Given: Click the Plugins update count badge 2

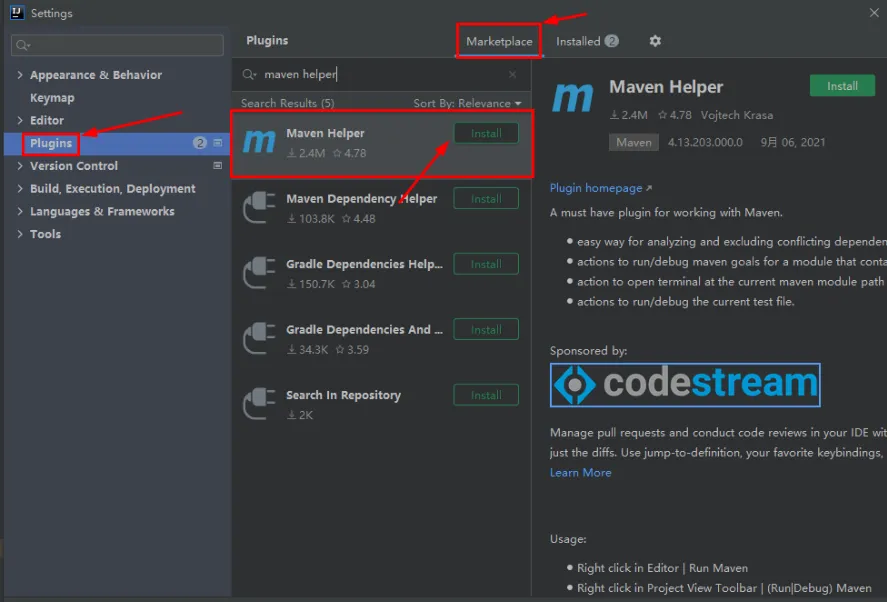Looking at the screenshot, I should [200, 143].
